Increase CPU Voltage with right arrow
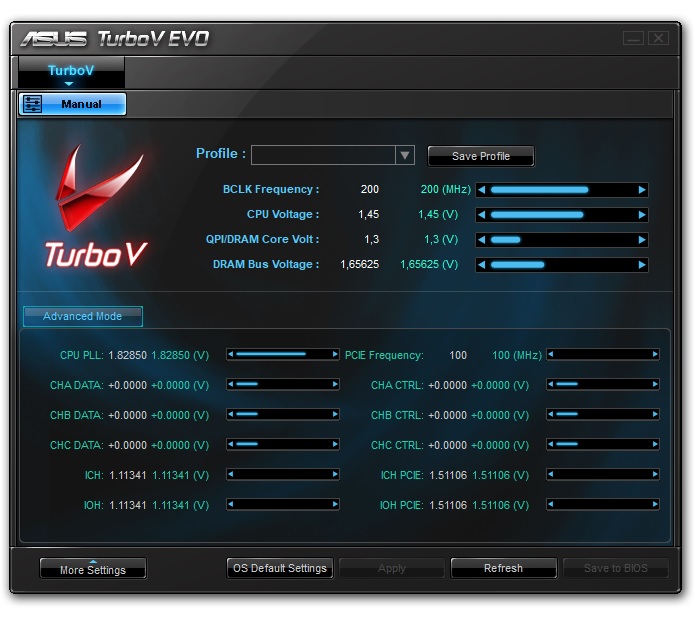The height and width of the screenshot is (619, 695). [x=642, y=215]
